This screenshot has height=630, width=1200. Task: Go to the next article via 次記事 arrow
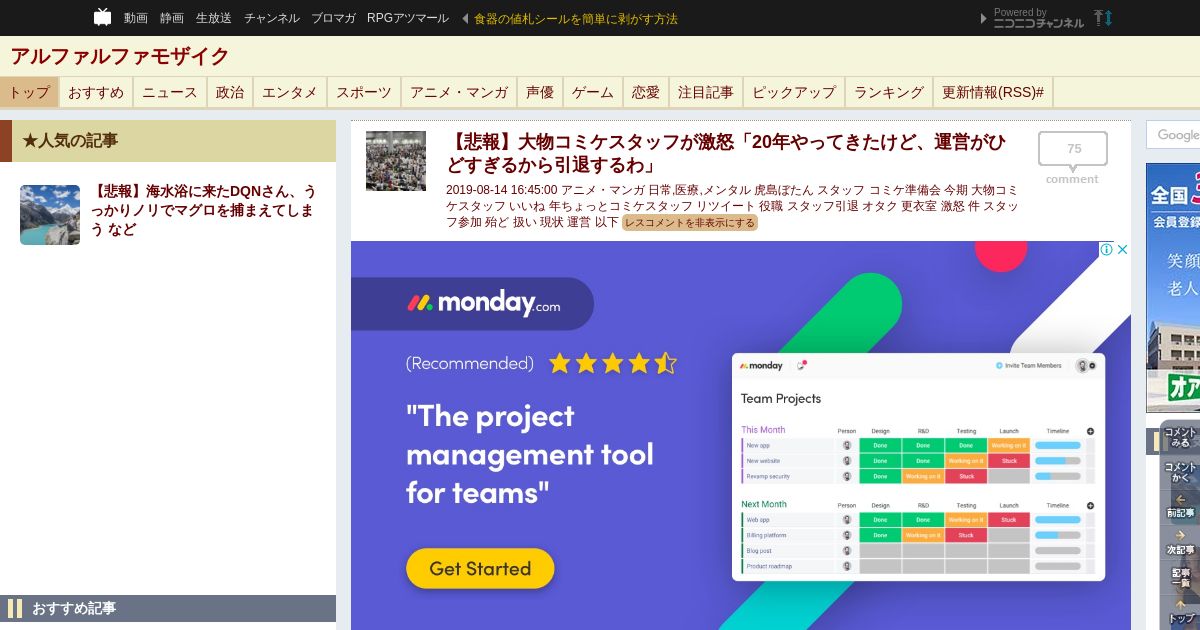[x=1180, y=542]
